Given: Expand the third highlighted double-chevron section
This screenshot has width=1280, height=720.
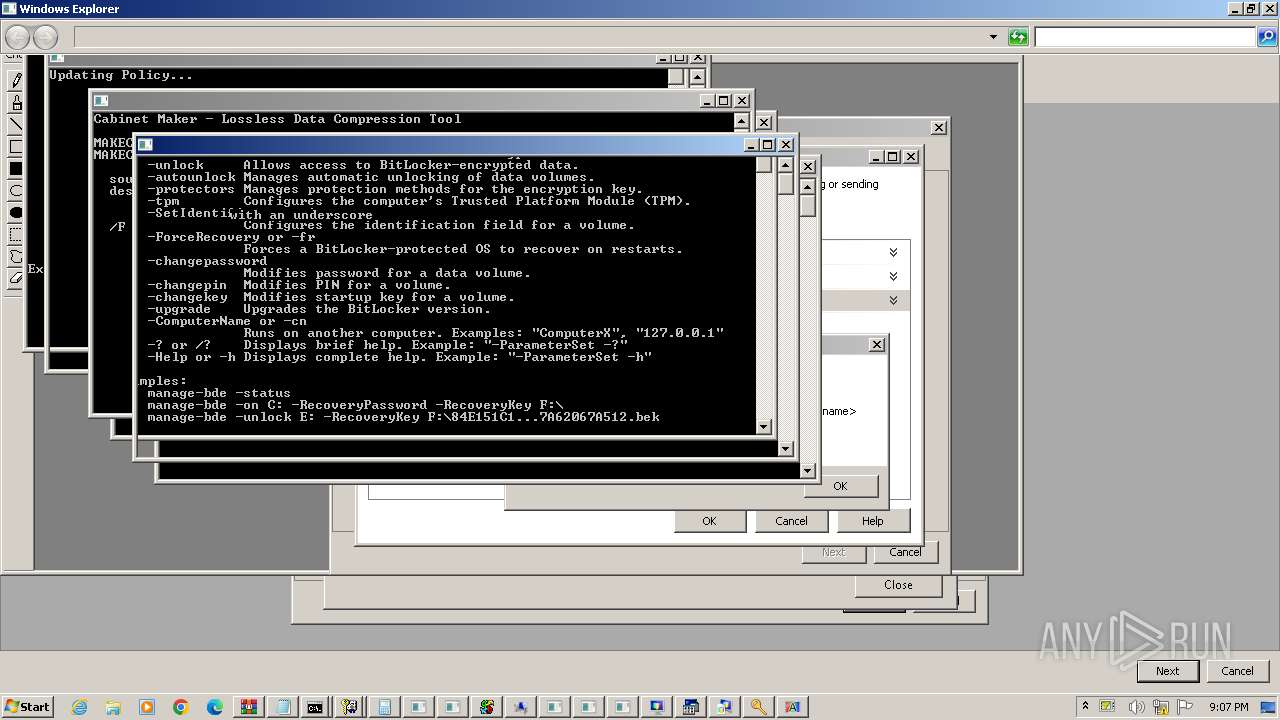Looking at the screenshot, I should click(893, 300).
